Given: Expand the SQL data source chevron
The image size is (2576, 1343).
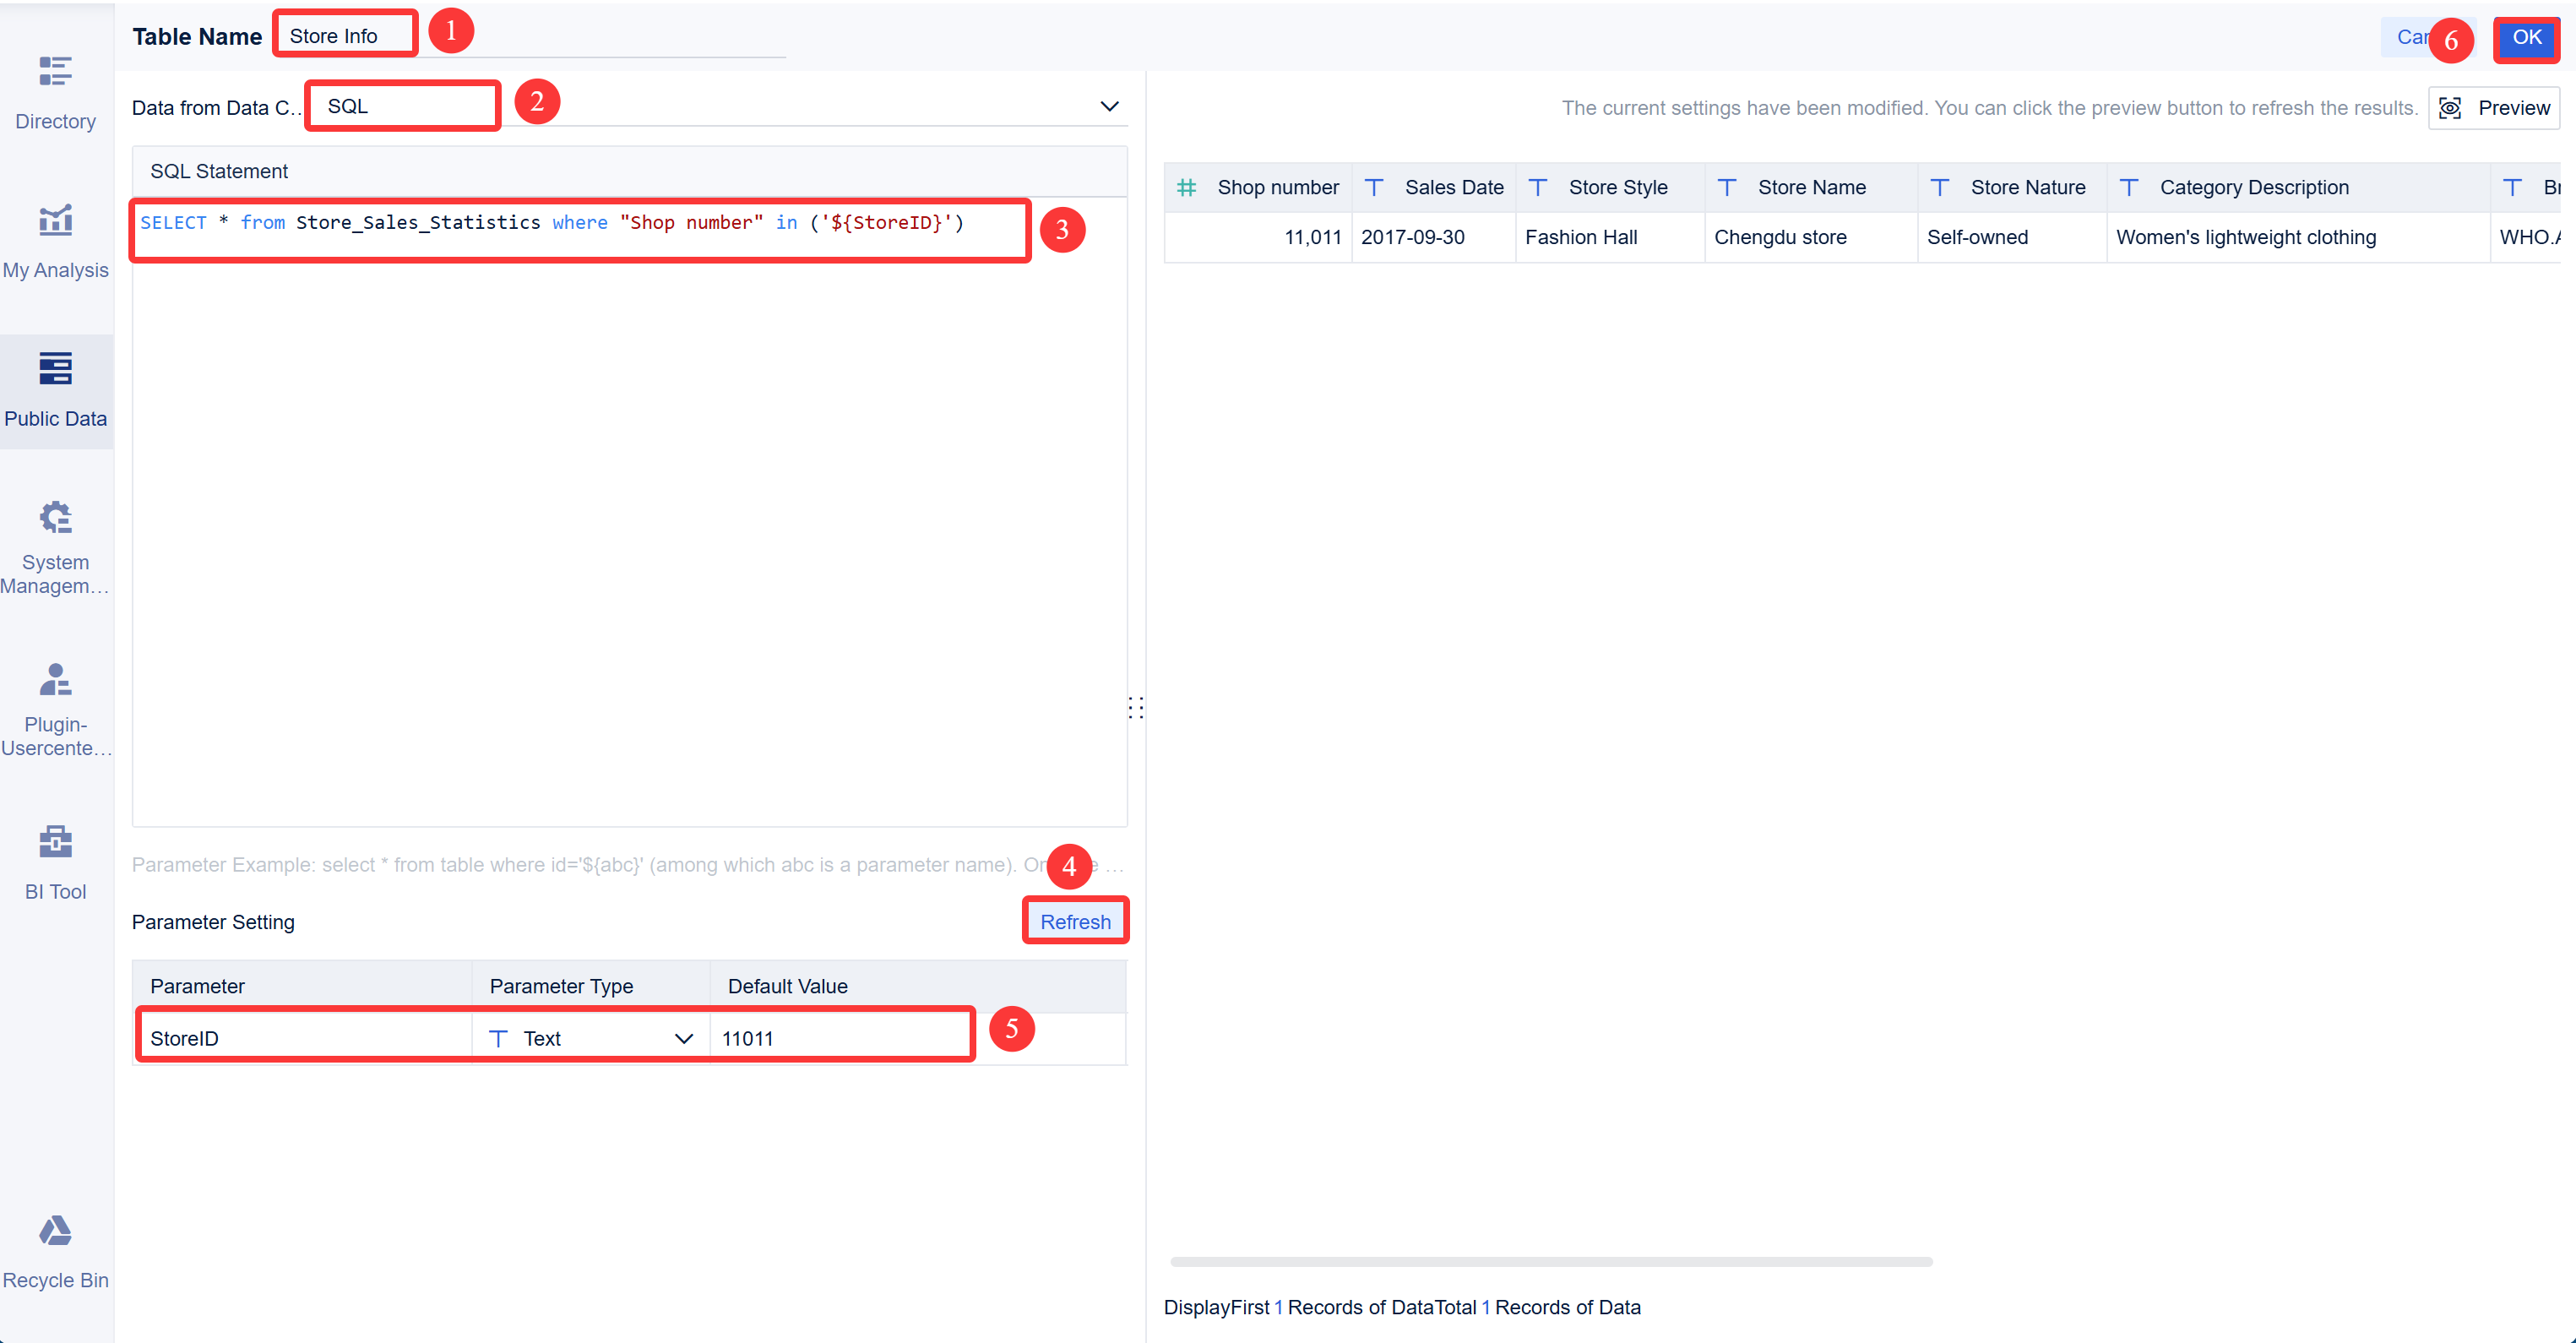Looking at the screenshot, I should (x=1108, y=105).
